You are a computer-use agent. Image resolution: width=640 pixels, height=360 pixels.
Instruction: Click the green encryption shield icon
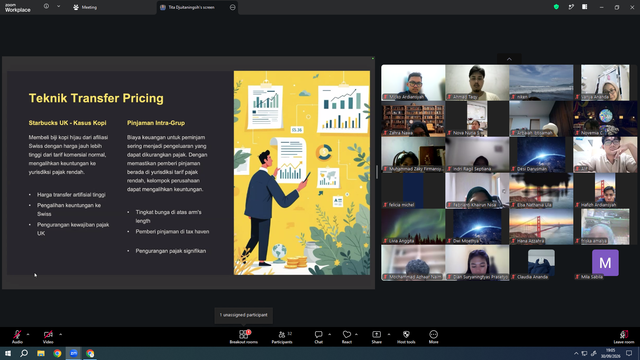(x=556, y=7)
